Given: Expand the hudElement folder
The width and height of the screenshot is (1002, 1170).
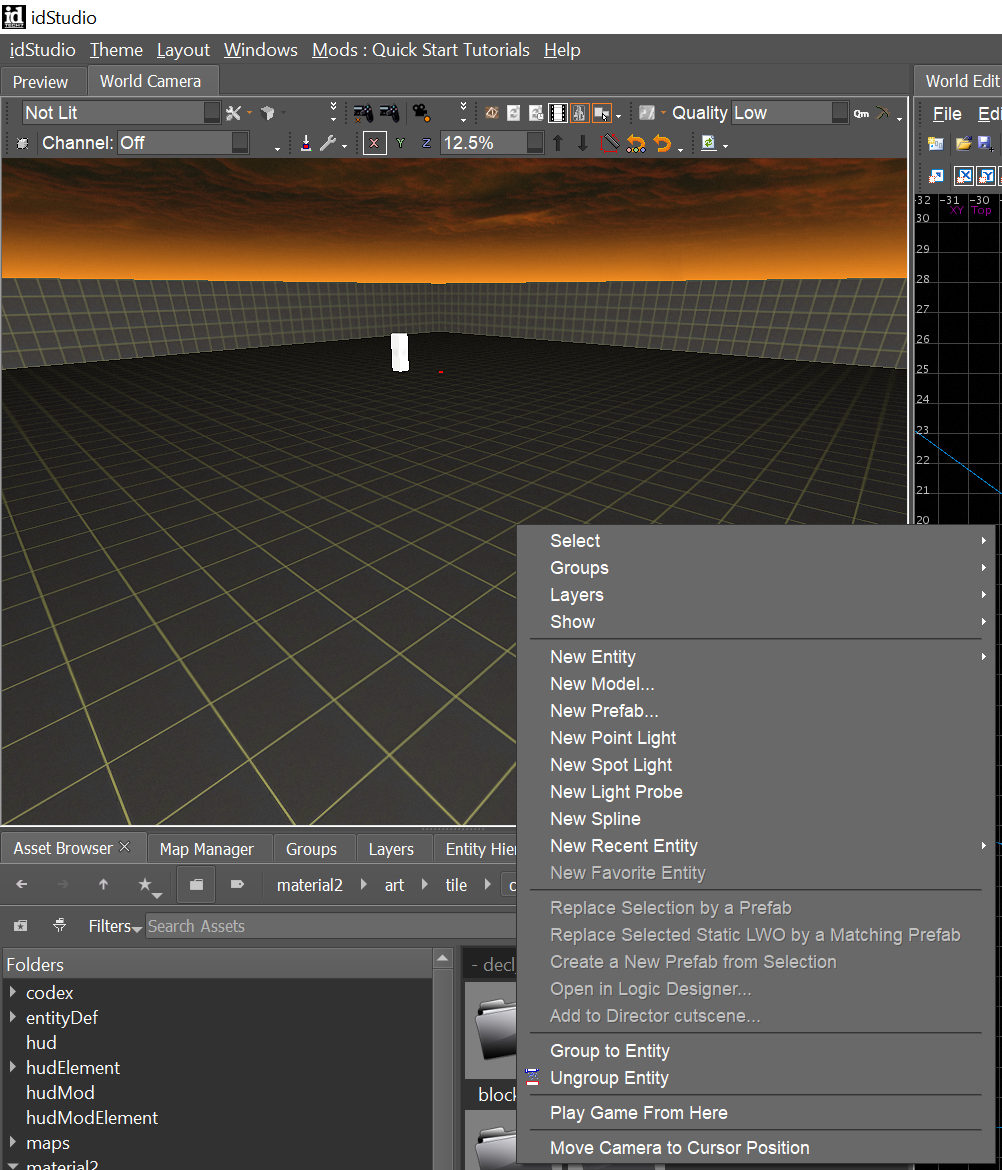Looking at the screenshot, I should pyautogui.click(x=13, y=1067).
